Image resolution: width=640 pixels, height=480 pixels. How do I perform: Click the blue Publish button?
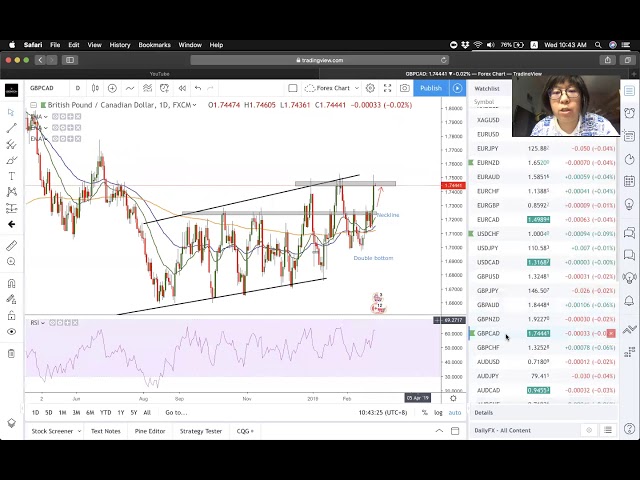(431, 88)
